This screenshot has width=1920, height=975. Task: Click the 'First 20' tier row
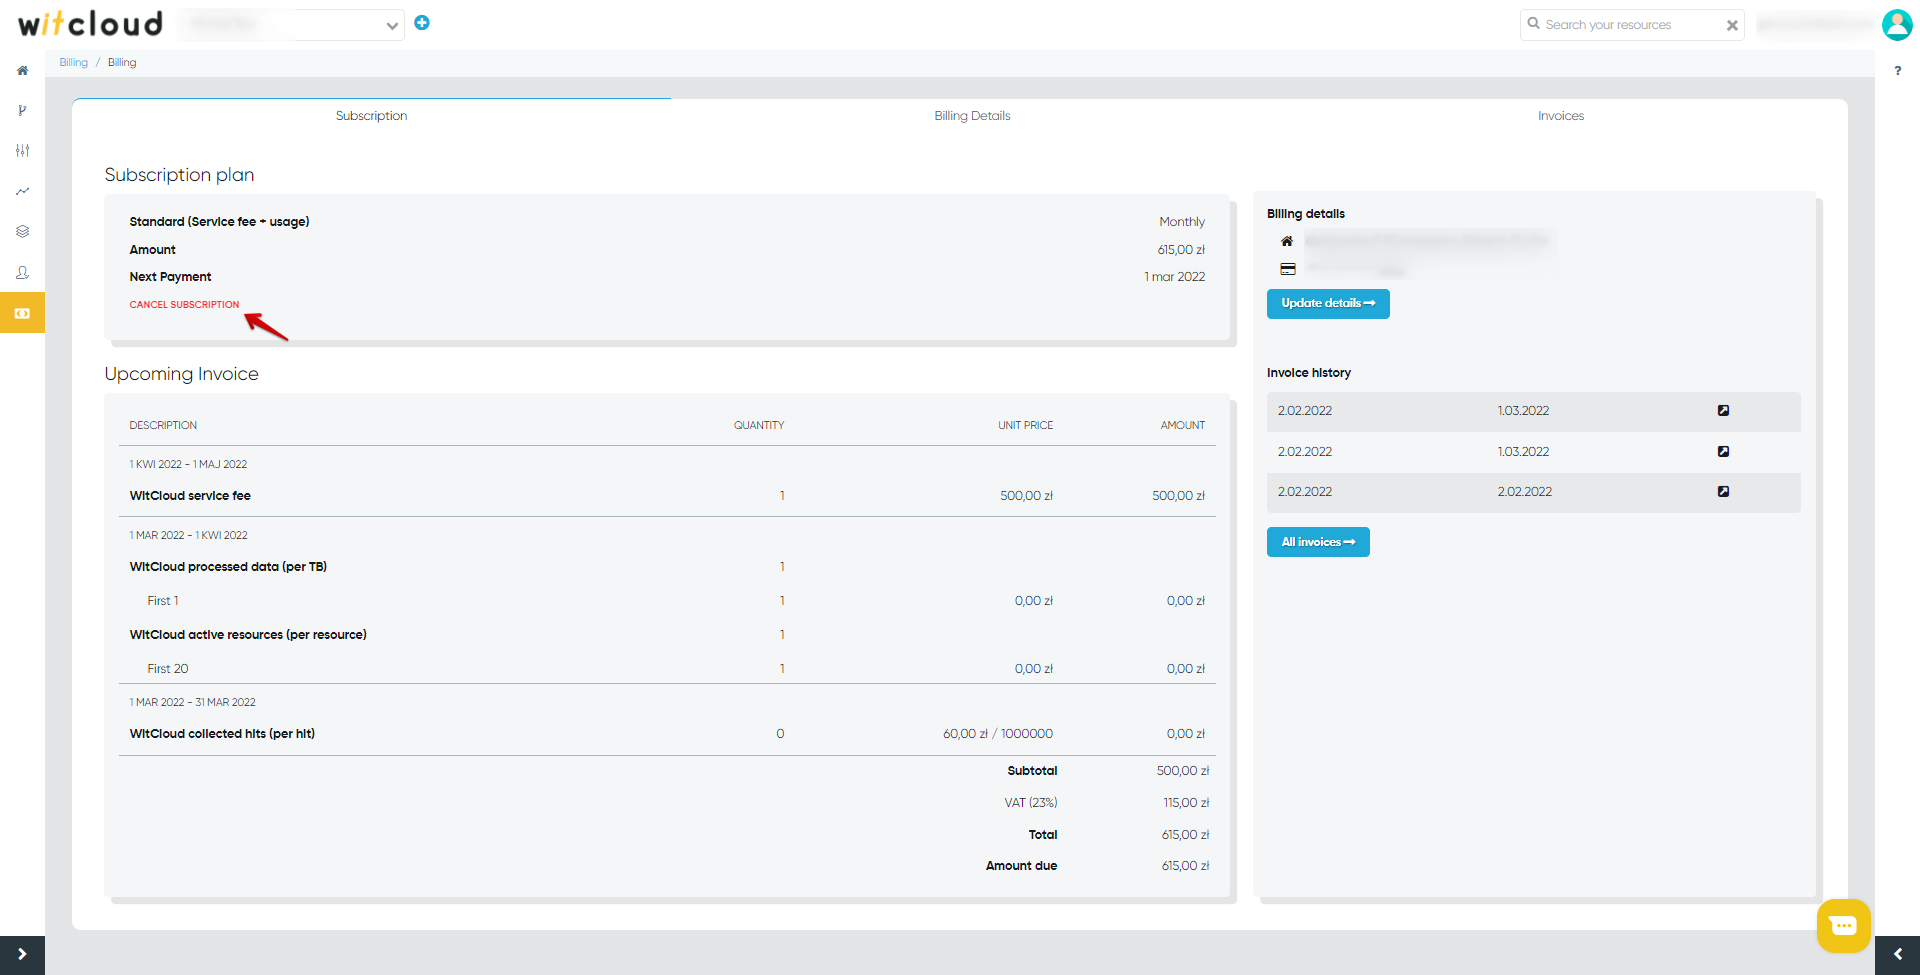168,669
